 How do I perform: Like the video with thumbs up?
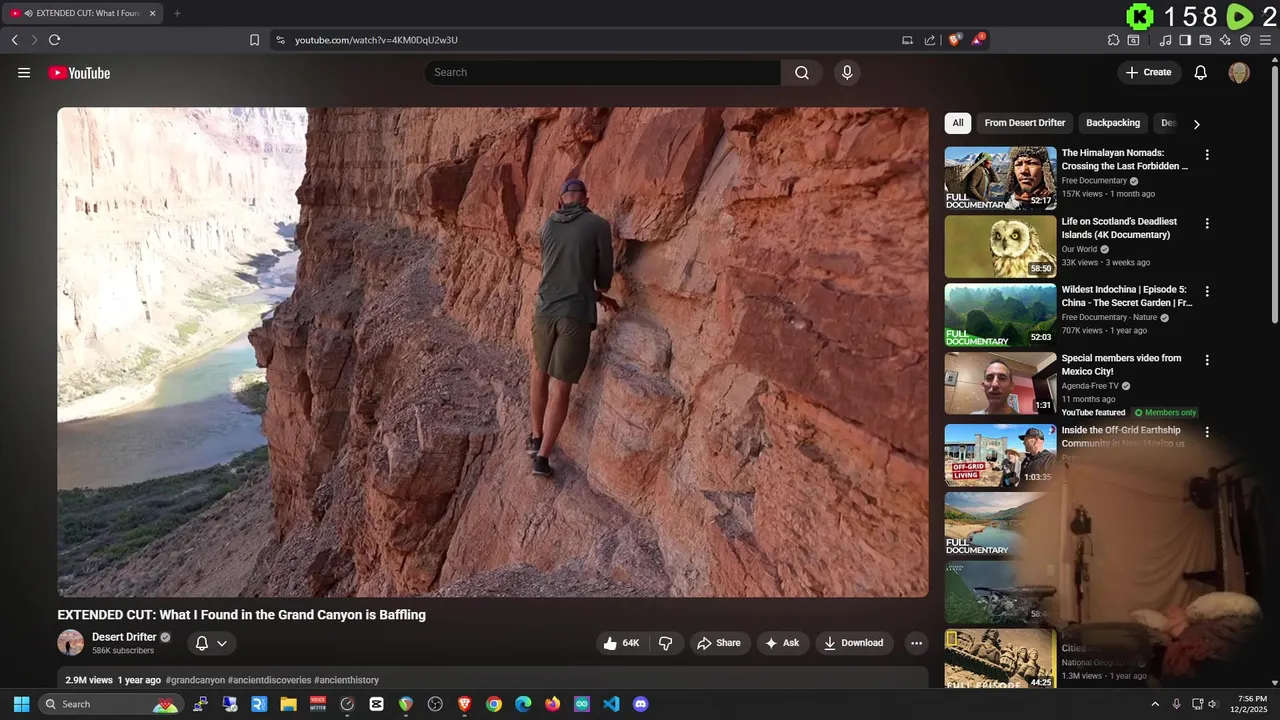[x=622, y=643]
